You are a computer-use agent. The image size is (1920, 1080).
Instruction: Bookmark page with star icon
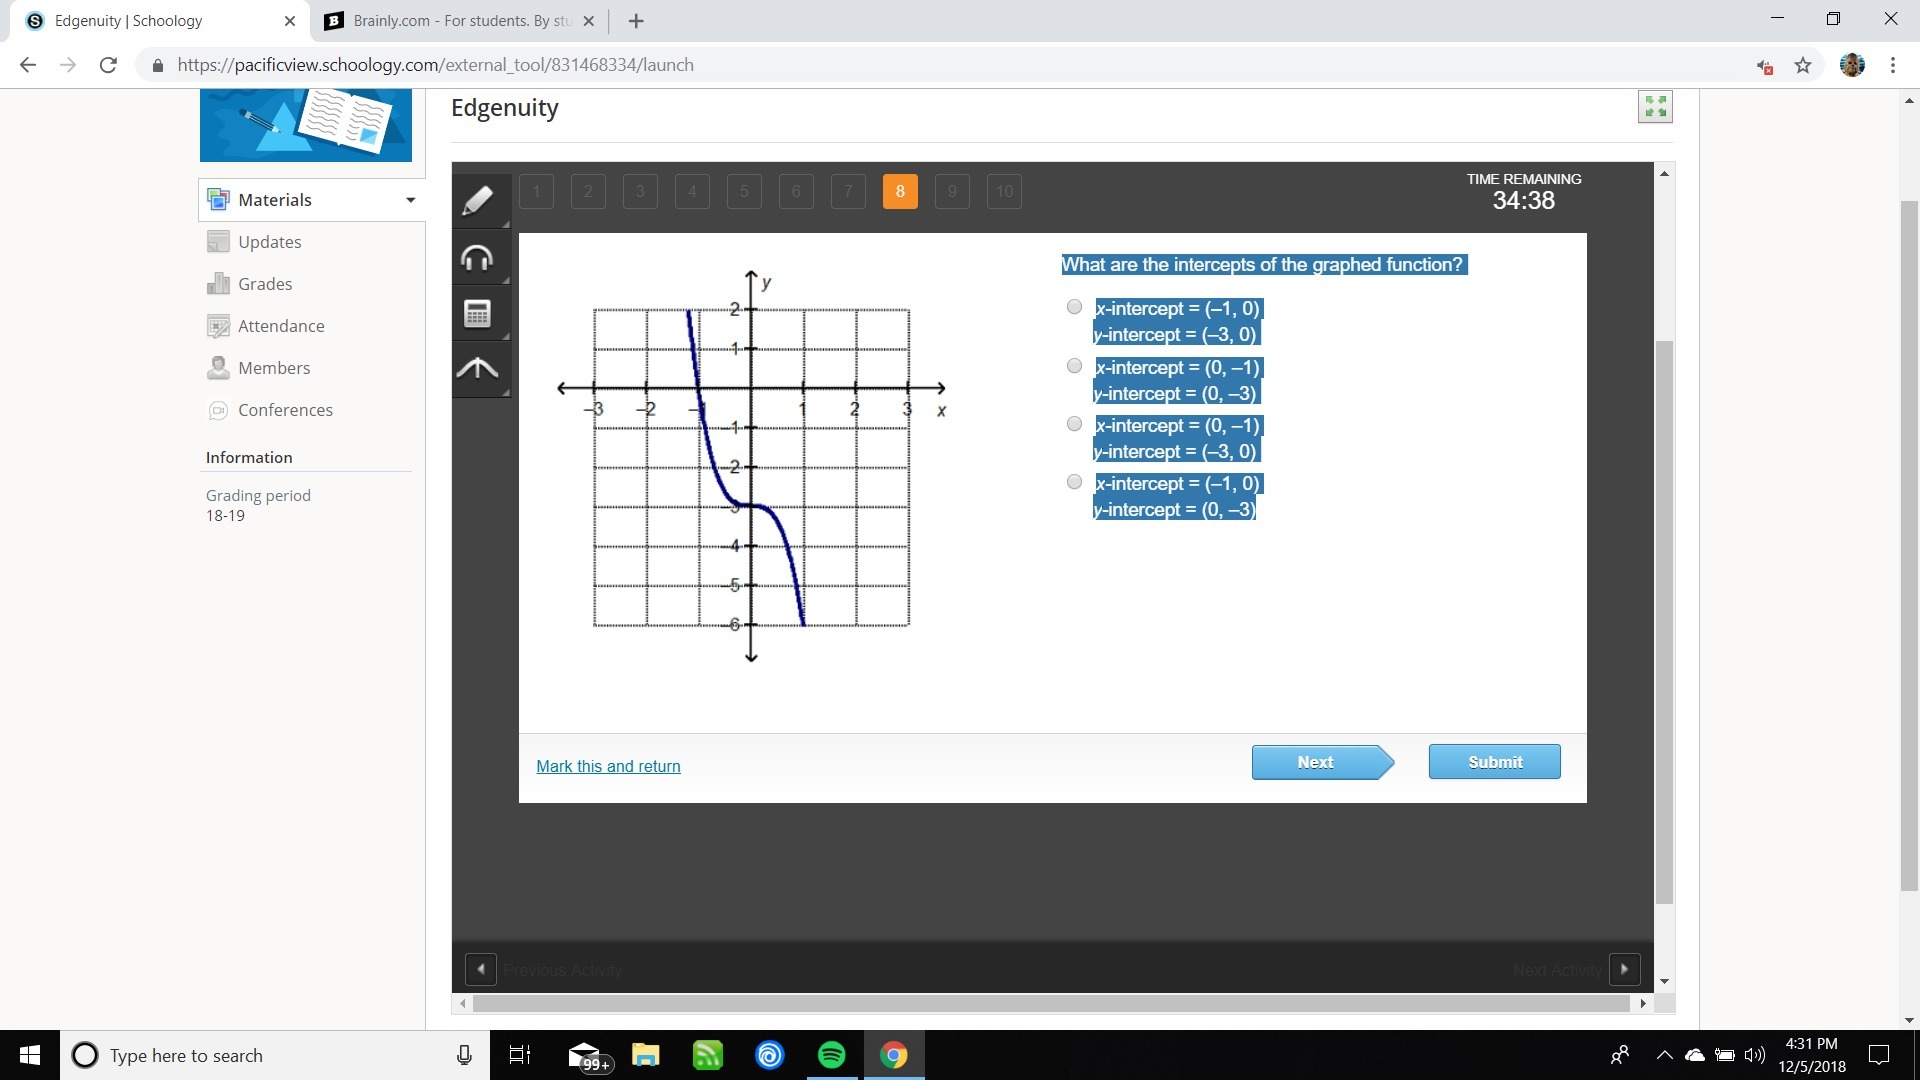[1802, 65]
